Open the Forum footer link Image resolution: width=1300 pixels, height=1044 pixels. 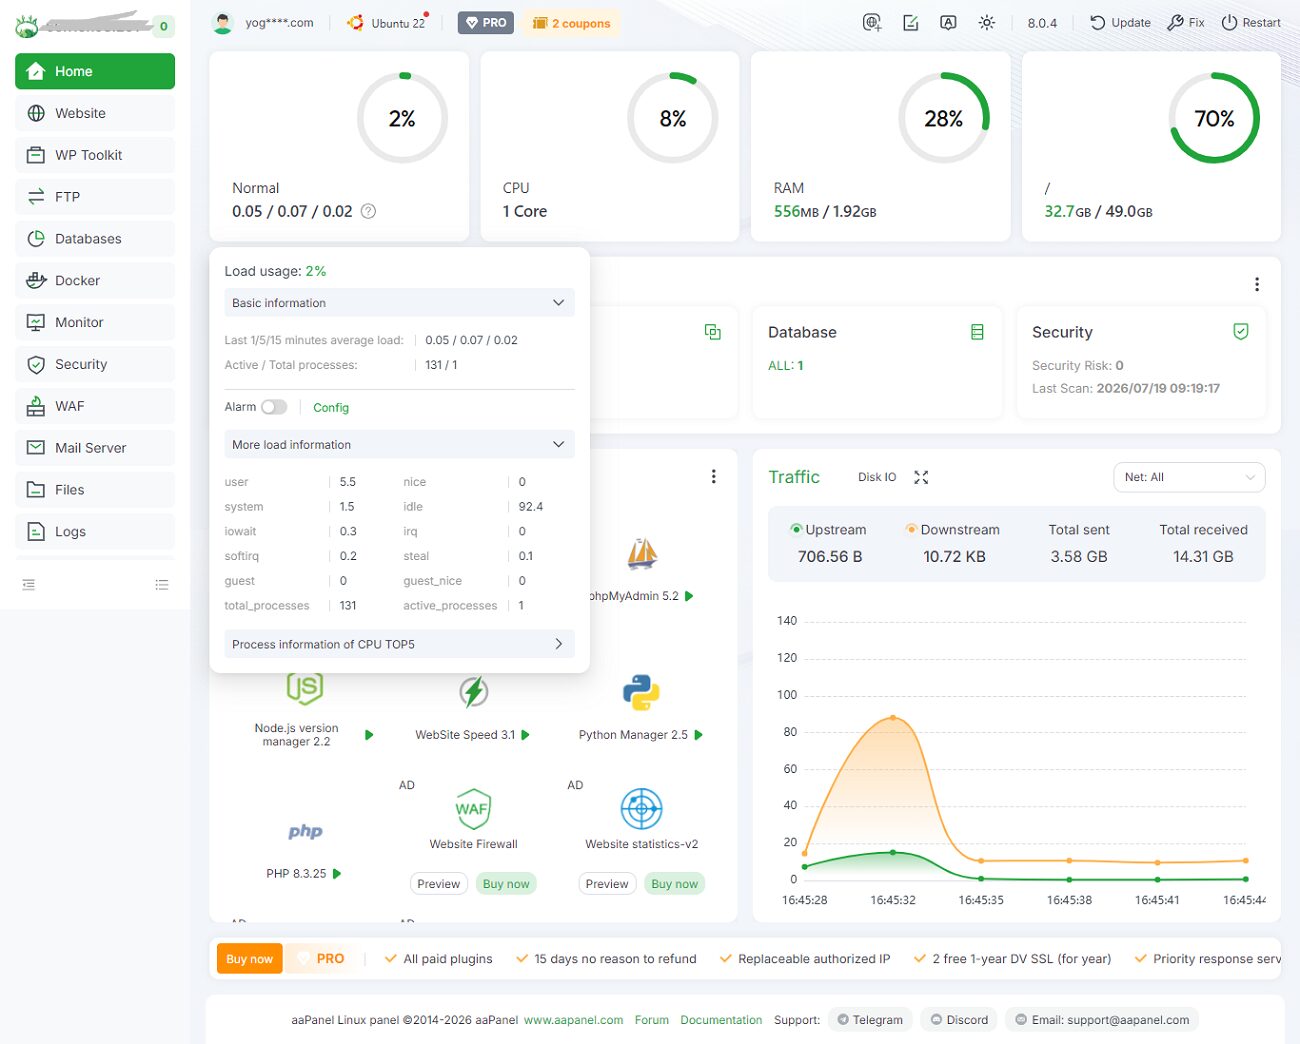pos(652,1020)
